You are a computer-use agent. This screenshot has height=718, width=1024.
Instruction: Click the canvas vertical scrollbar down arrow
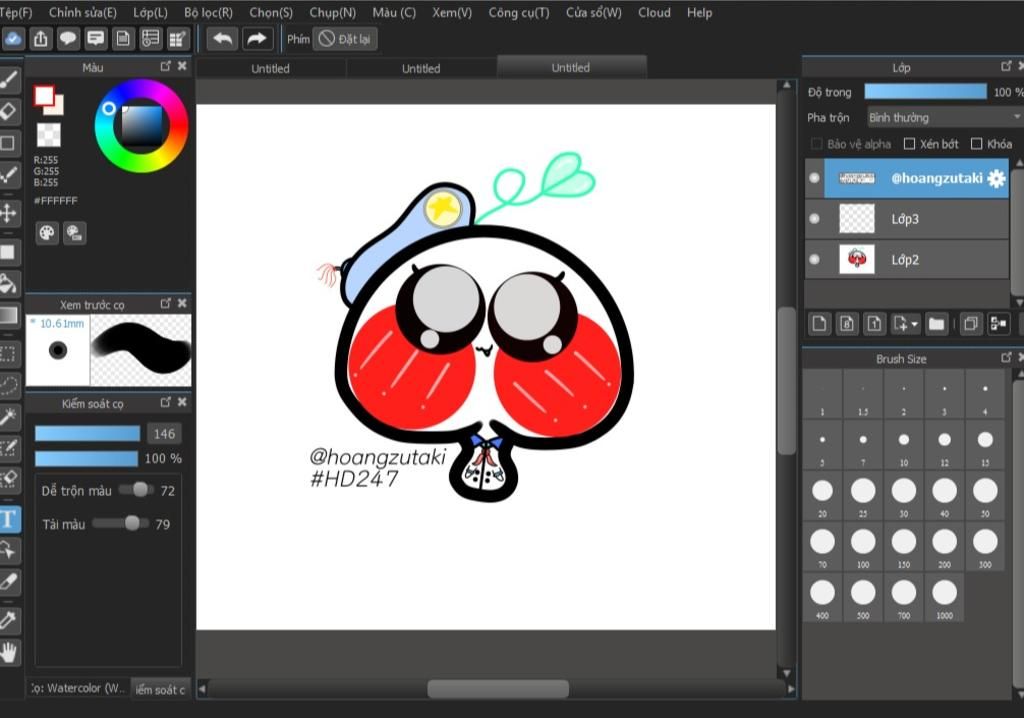tap(787, 673)
